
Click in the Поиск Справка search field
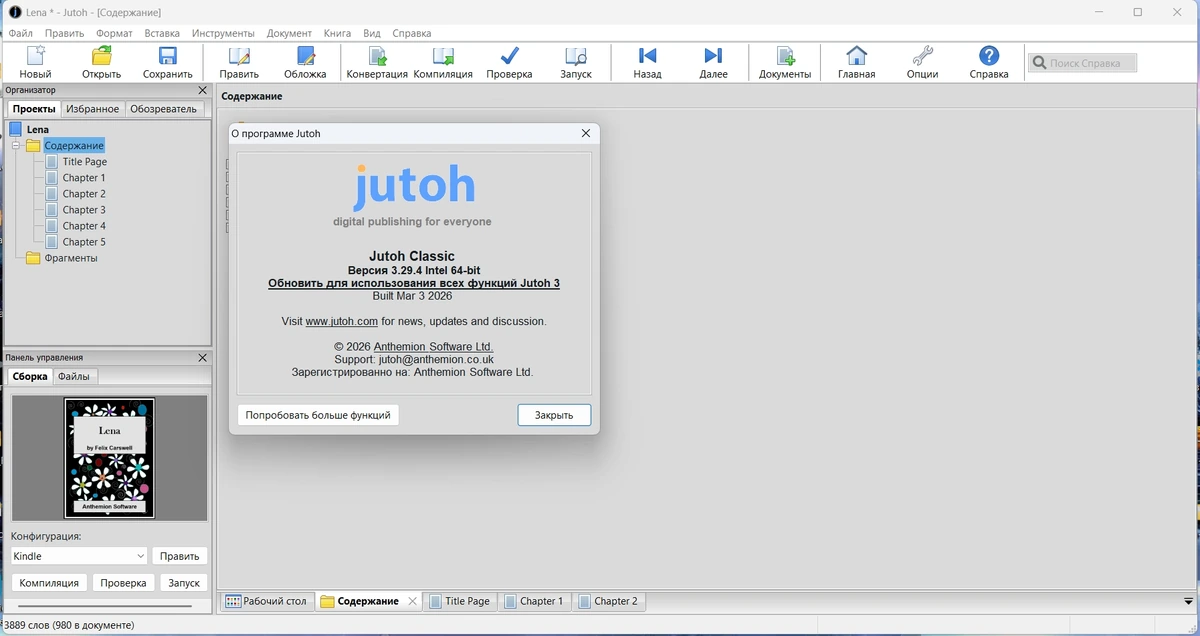coord(1083,63)
